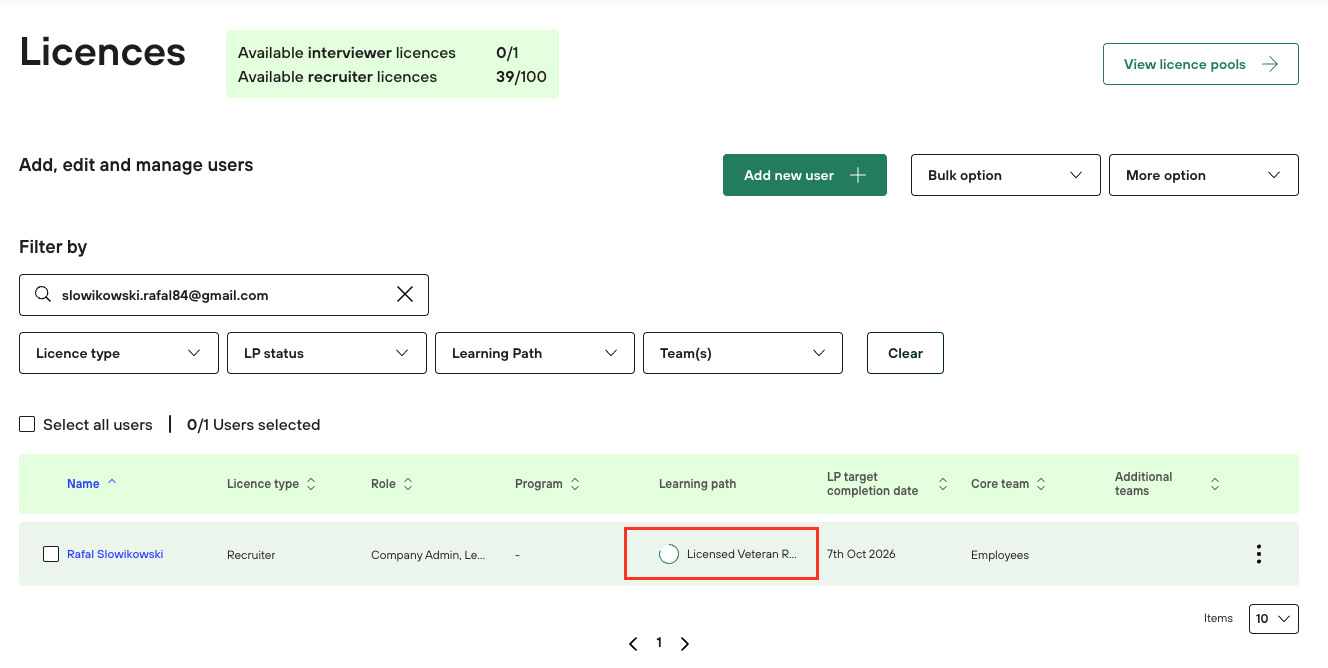Click the search magnifier icon
The height and width of the screenshot is (668, 1328).
[x=43, y=295]
